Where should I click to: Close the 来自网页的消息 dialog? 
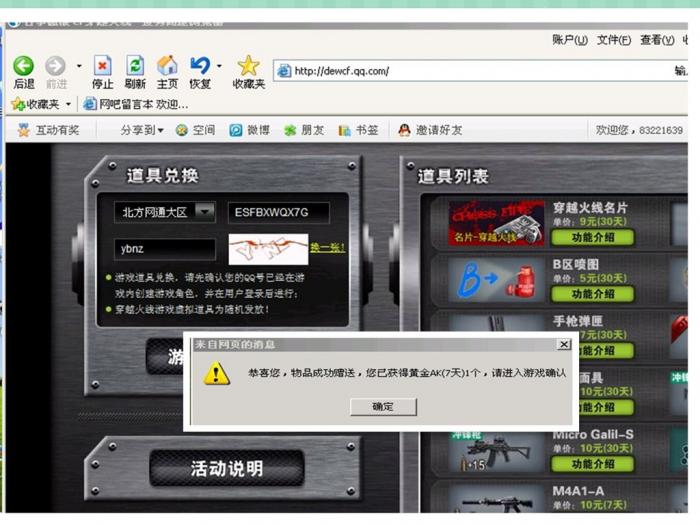click(564, 344)
